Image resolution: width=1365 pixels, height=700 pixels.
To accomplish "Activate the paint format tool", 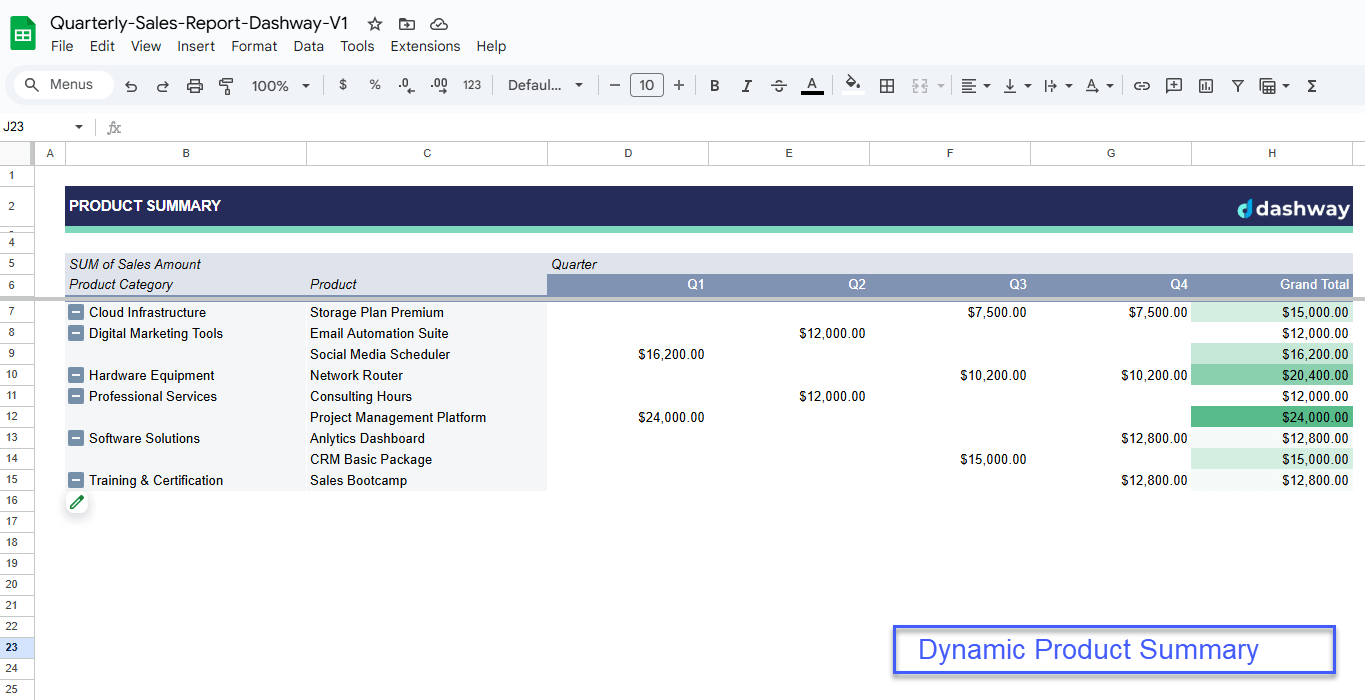I will [x=226, y=86].
